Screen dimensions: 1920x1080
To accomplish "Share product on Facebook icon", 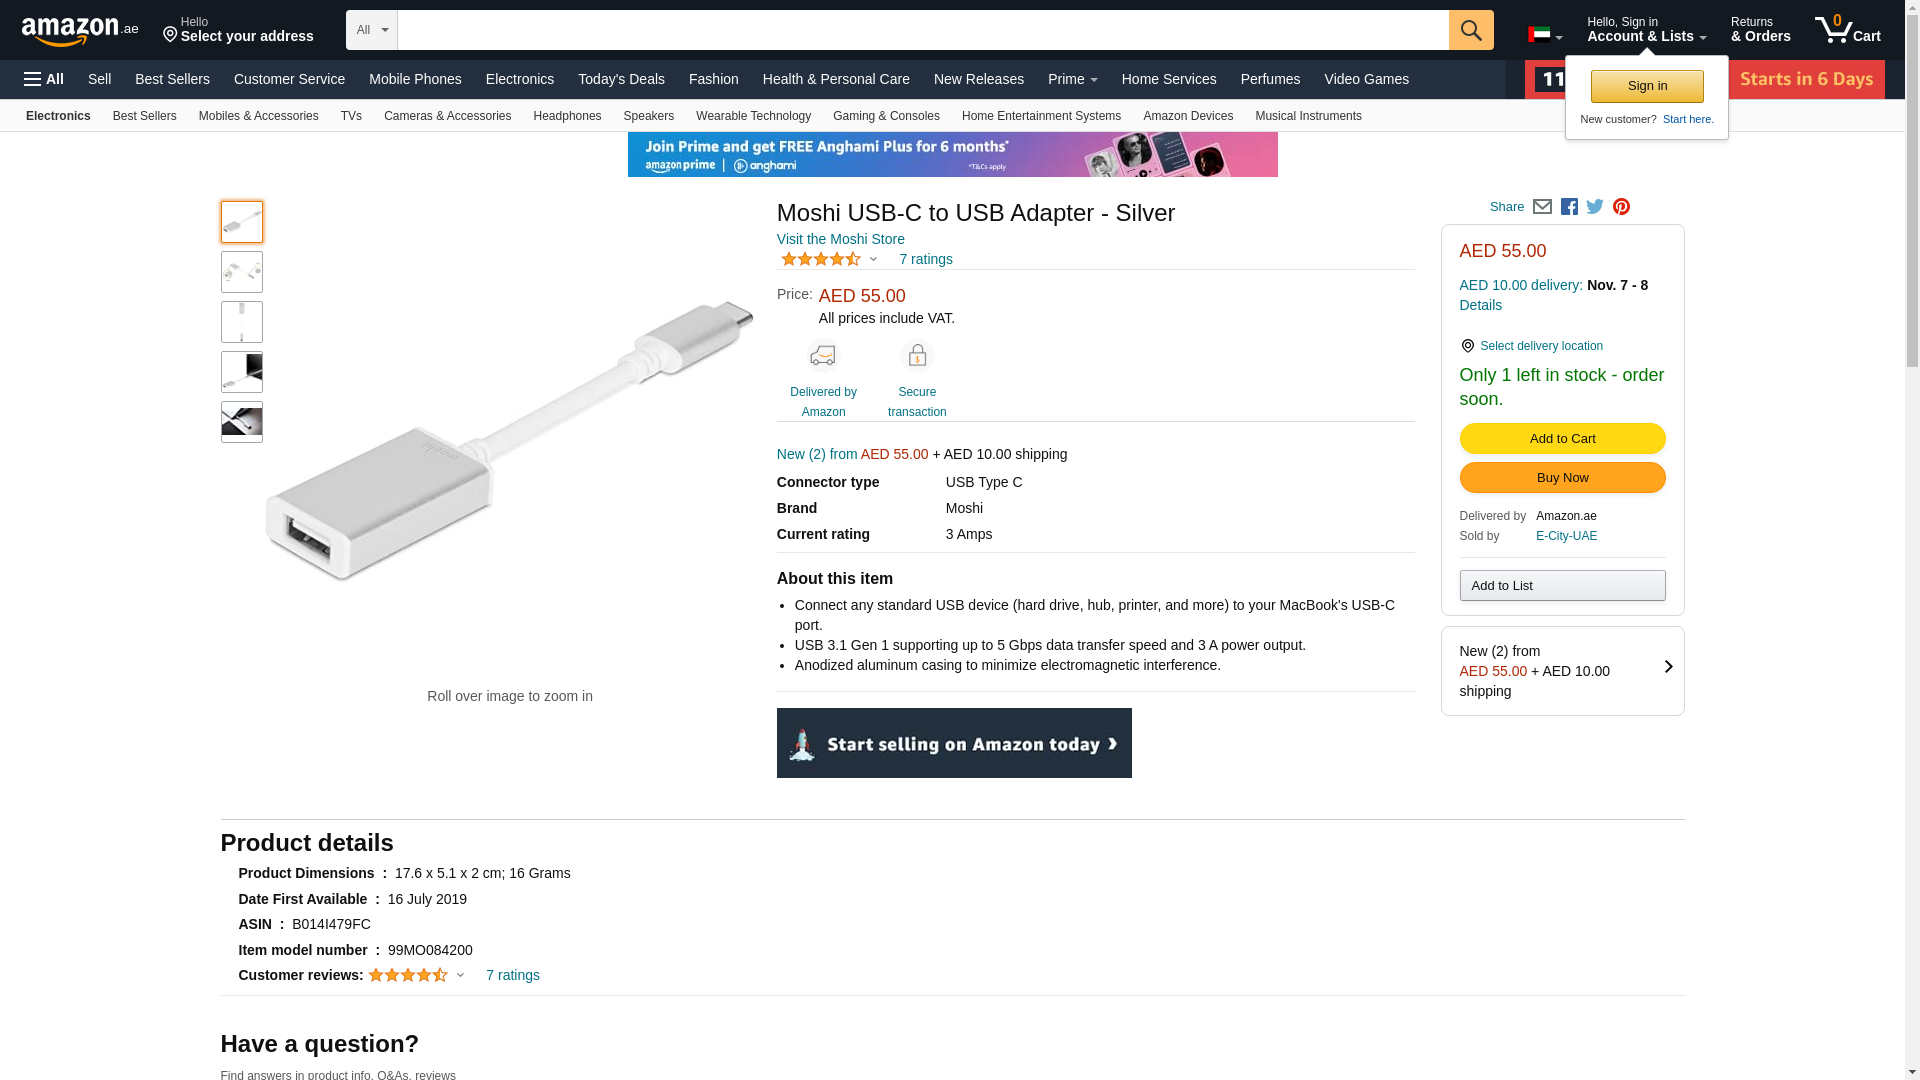I will click(1569, 207).
